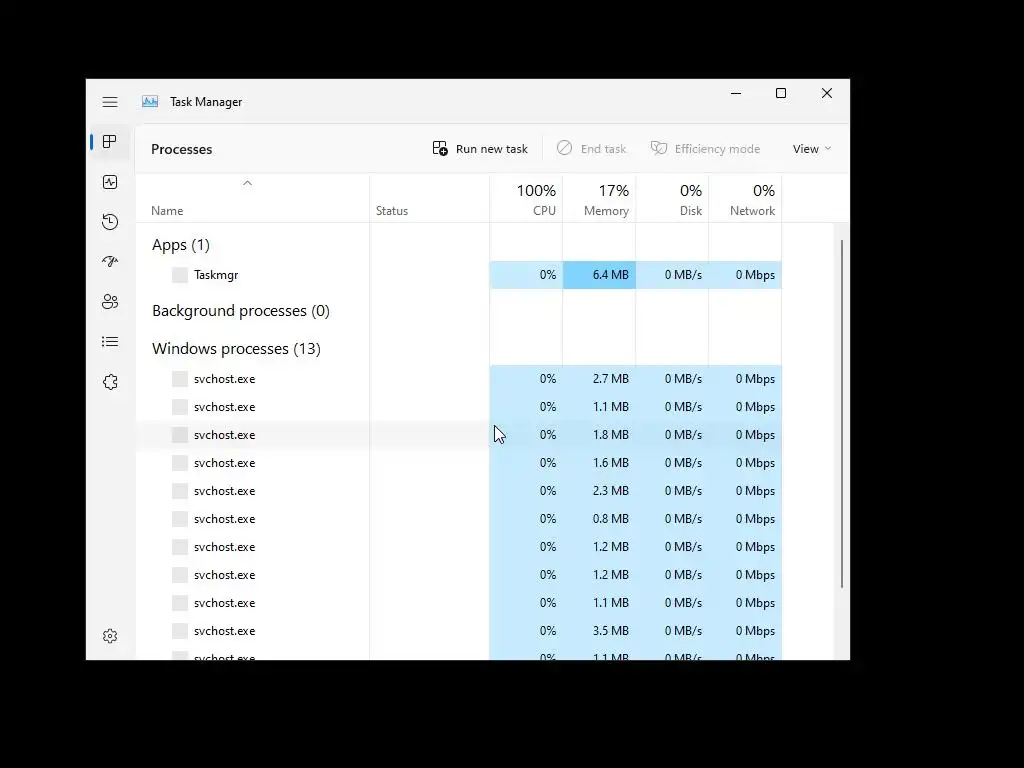The height and width of the screenshot is (768, 1024).
Task: Click the Taskmgr 6.4 MB memory cell
Action: tap(600, 275)
